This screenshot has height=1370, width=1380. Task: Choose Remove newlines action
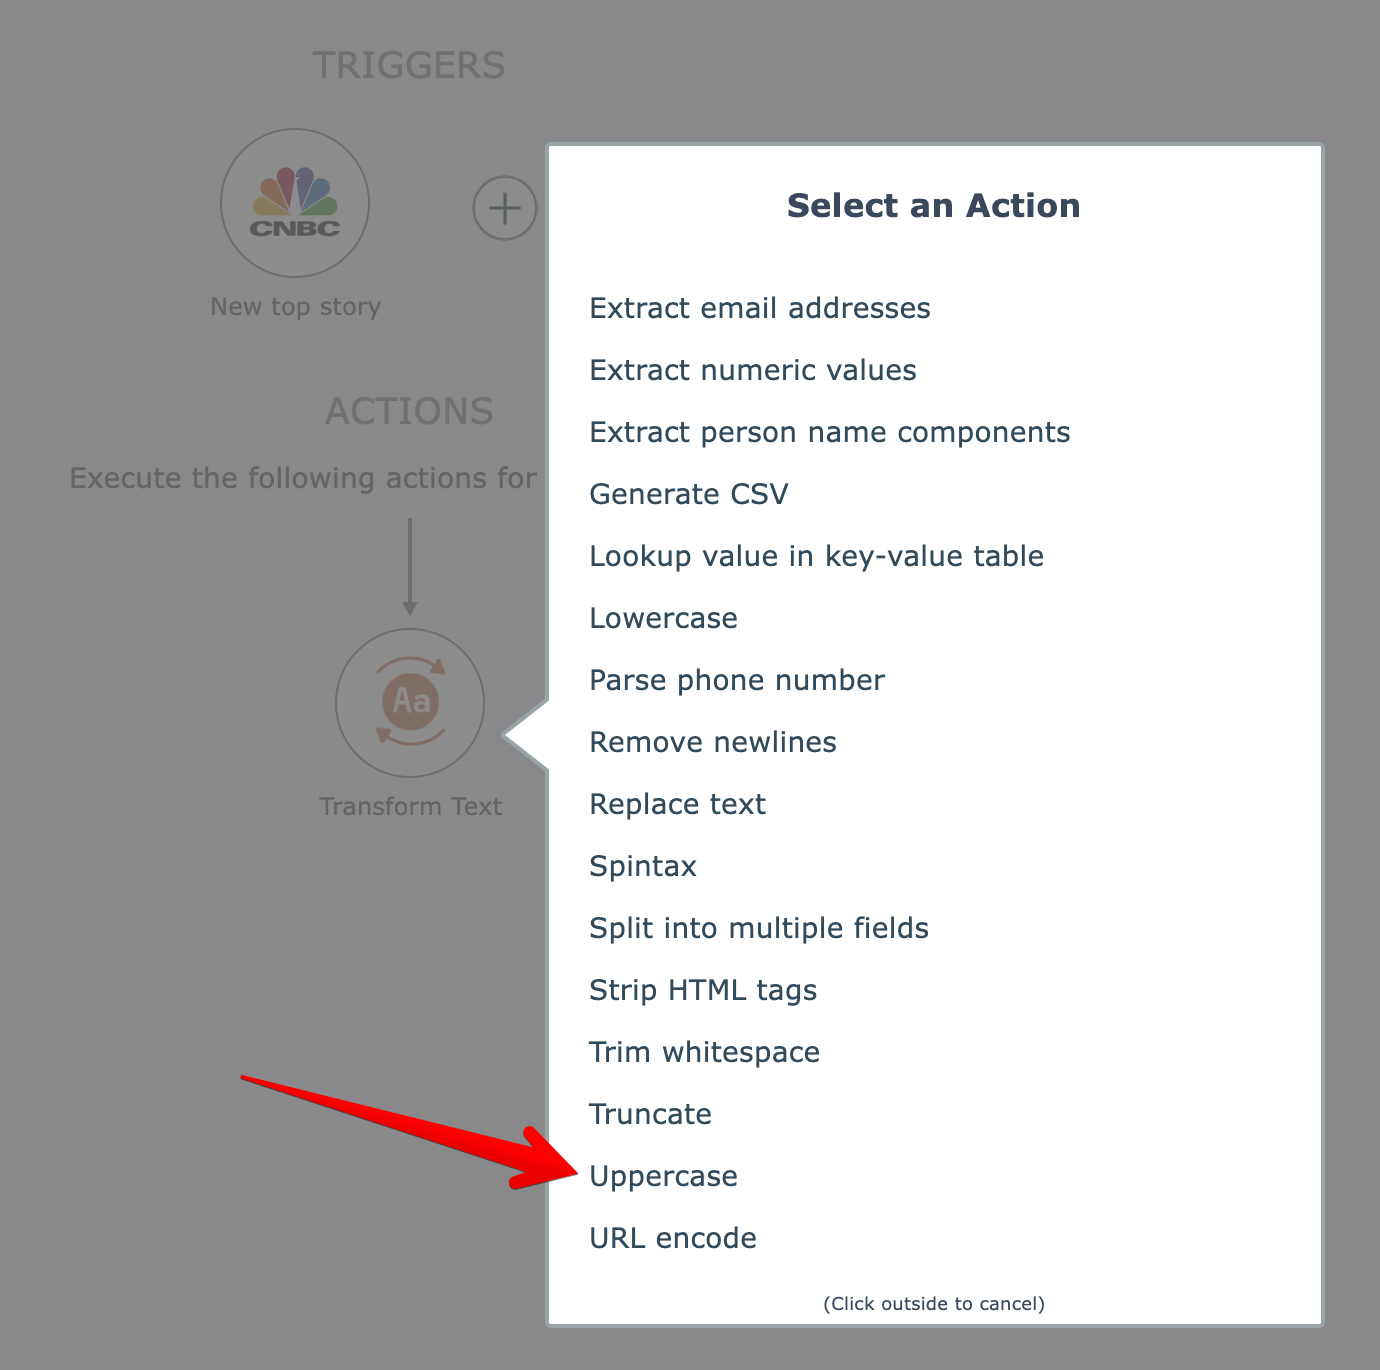pyautogui.click(x=712, y=742)
